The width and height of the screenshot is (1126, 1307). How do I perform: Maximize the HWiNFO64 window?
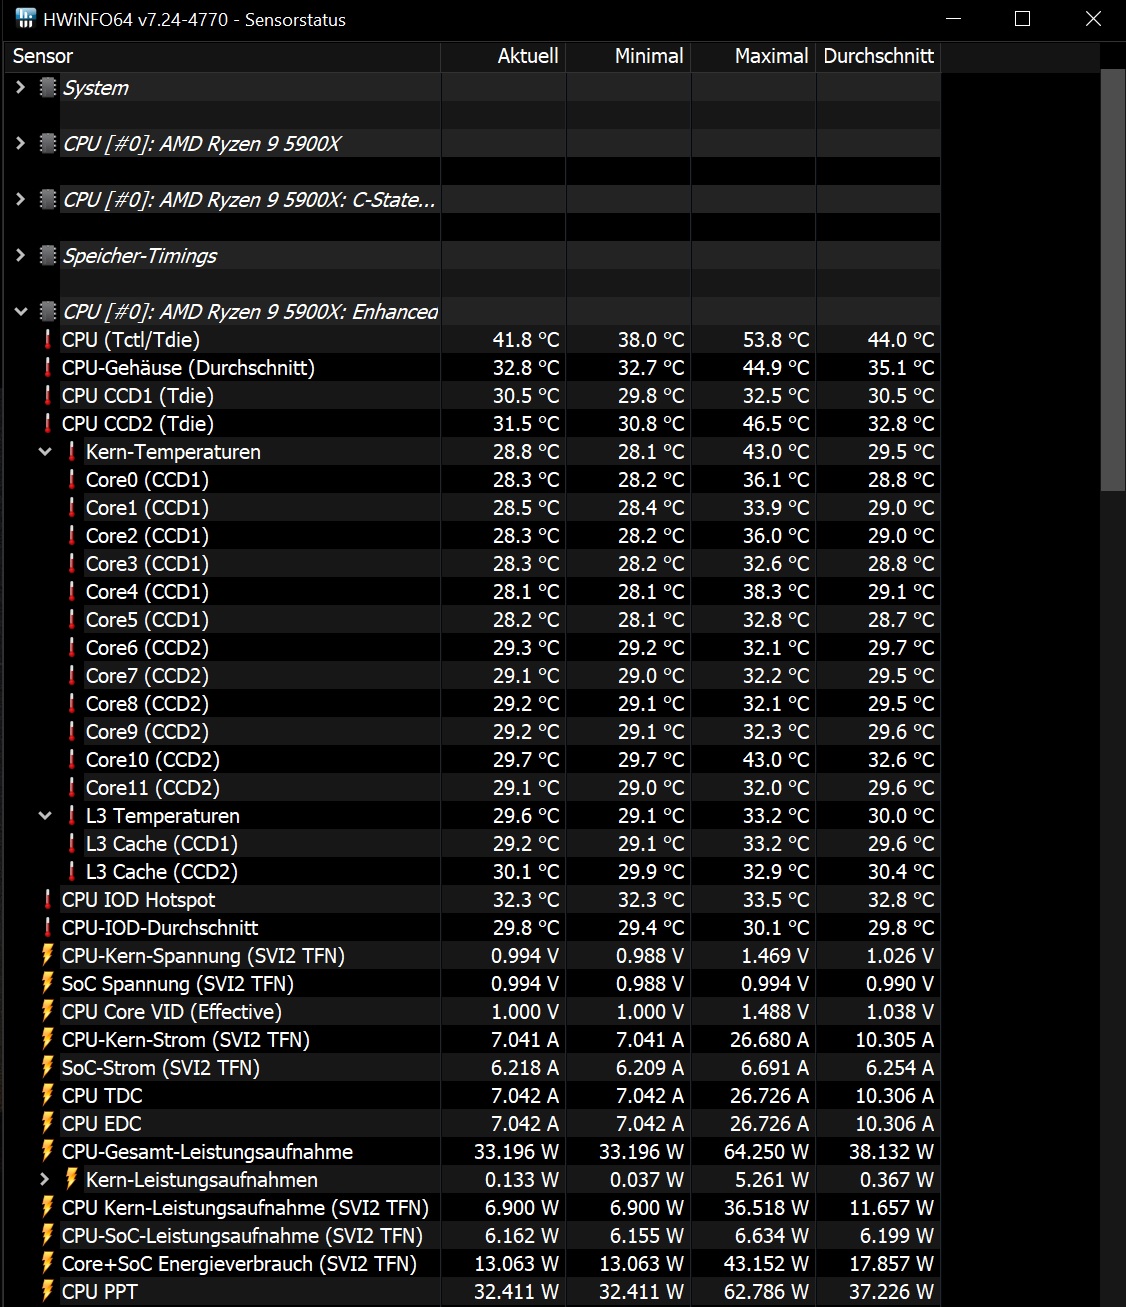1022,19
